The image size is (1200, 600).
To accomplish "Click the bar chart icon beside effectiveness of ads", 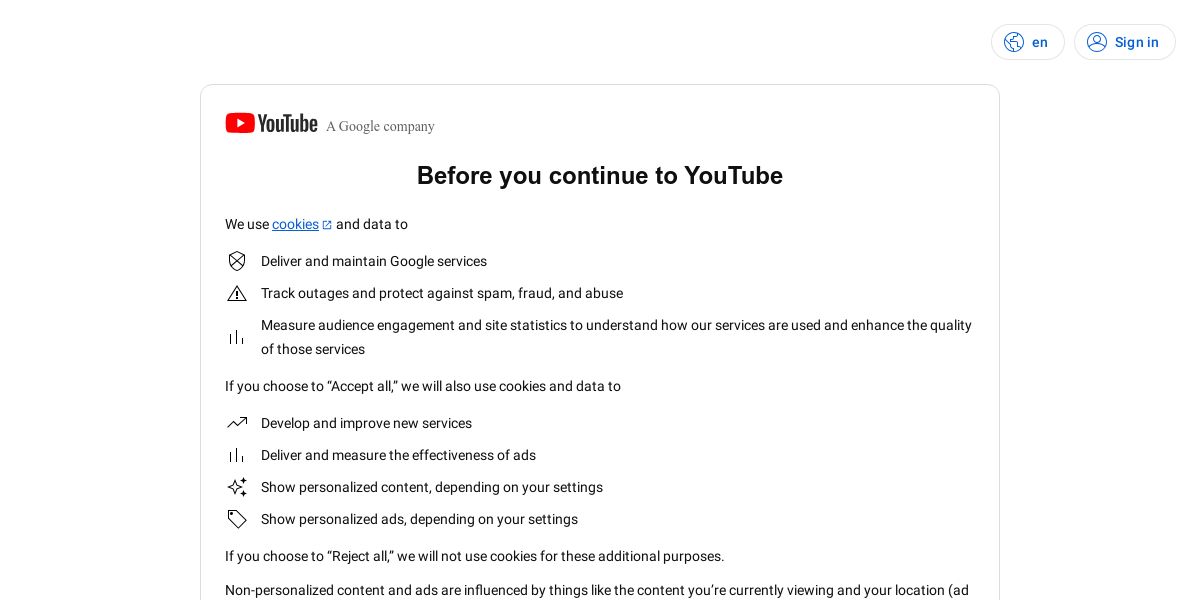I will tap(237, 455).
